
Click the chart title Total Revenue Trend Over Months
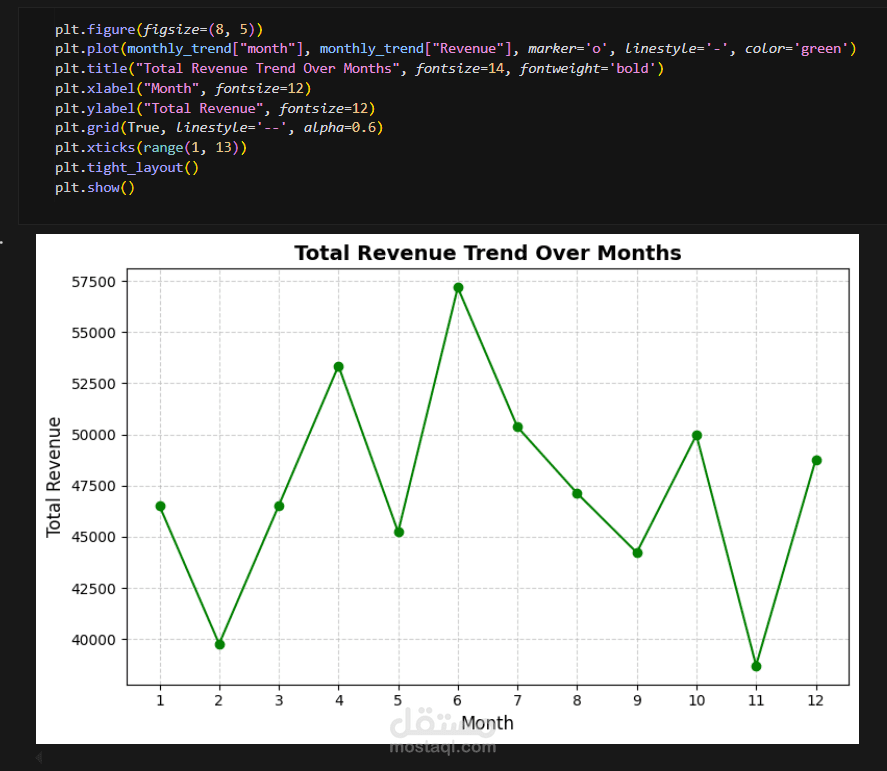[488, 253]
